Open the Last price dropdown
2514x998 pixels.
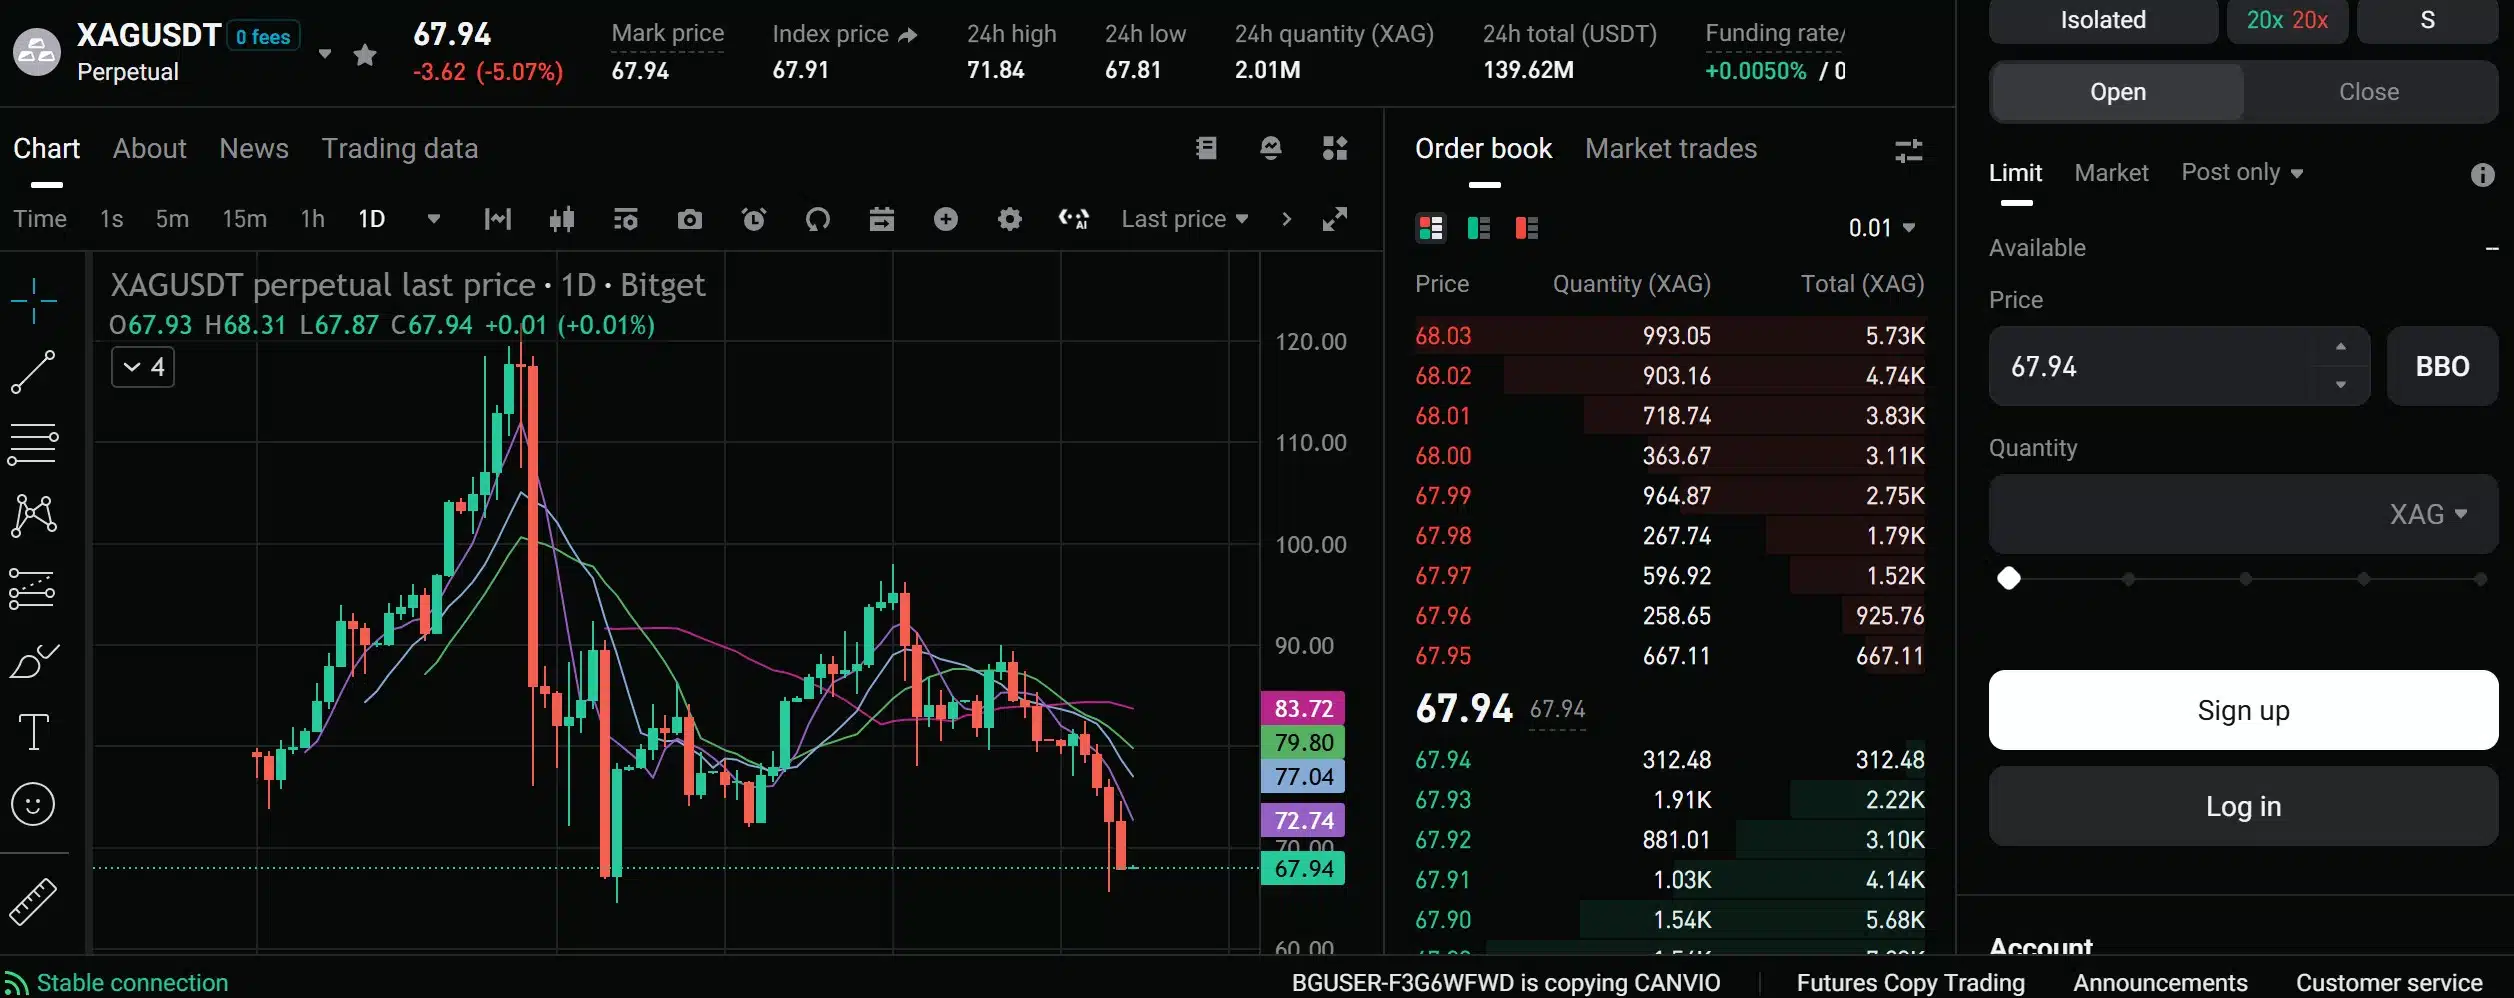[1184, 219]
